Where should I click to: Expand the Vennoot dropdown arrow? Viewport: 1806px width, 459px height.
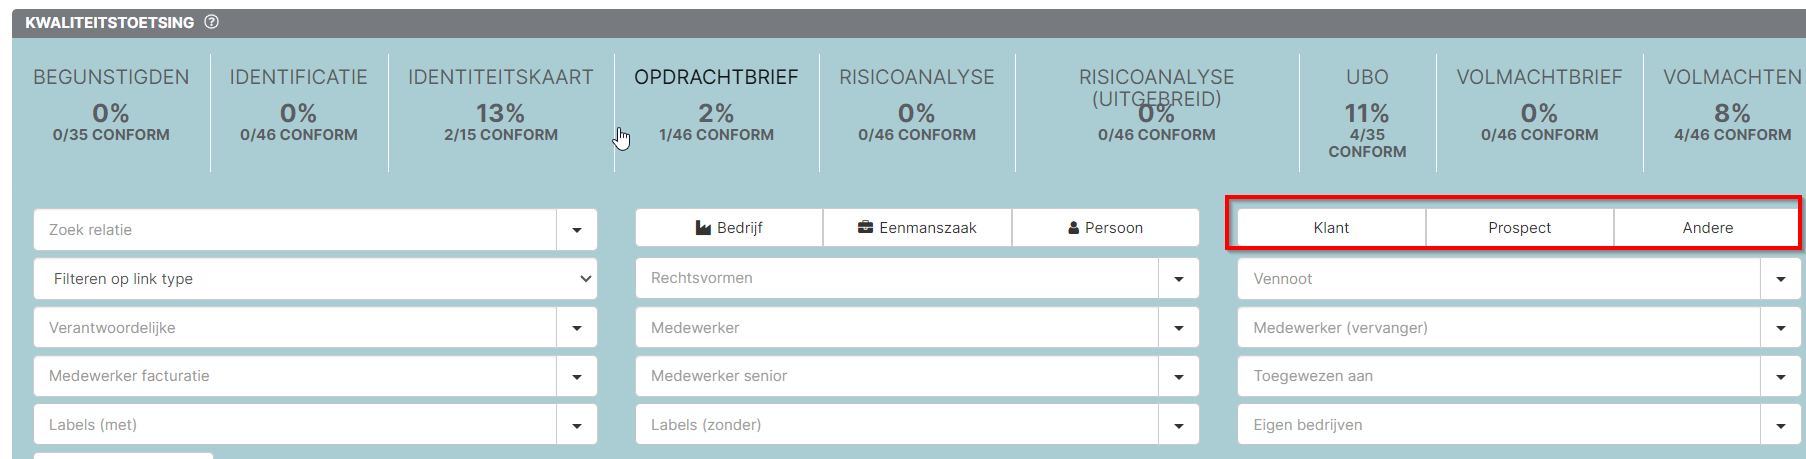[x=1781, y=279]
